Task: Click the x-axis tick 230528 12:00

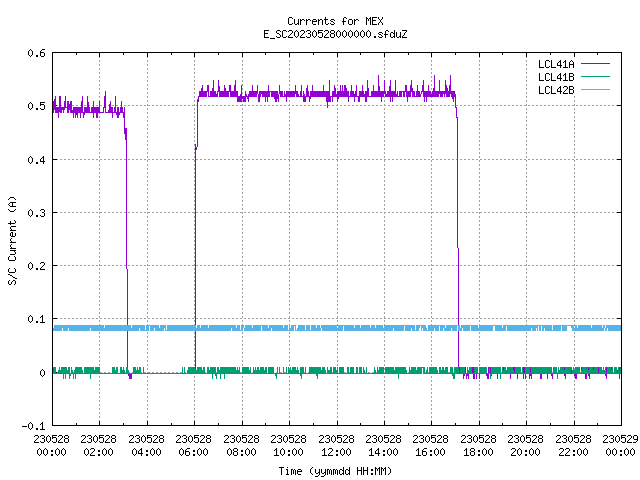Action: pos(336,445)
